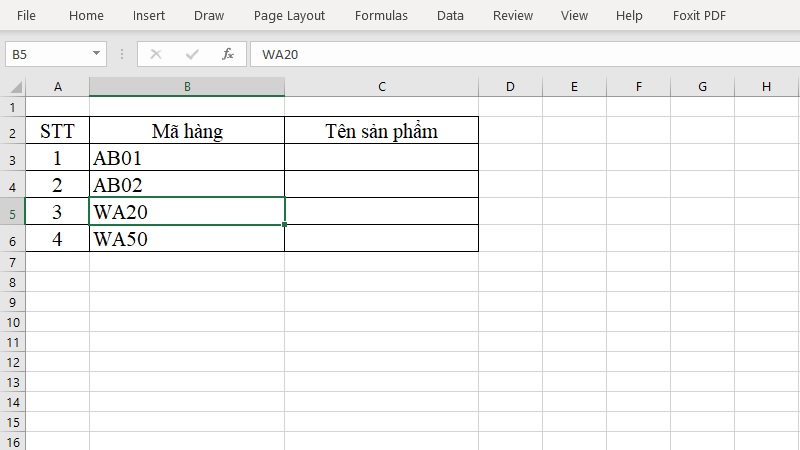Image resolution: width=800 pixels, height=450 pixels.
Task: Select column C header
Action: [x=382, y=87]
